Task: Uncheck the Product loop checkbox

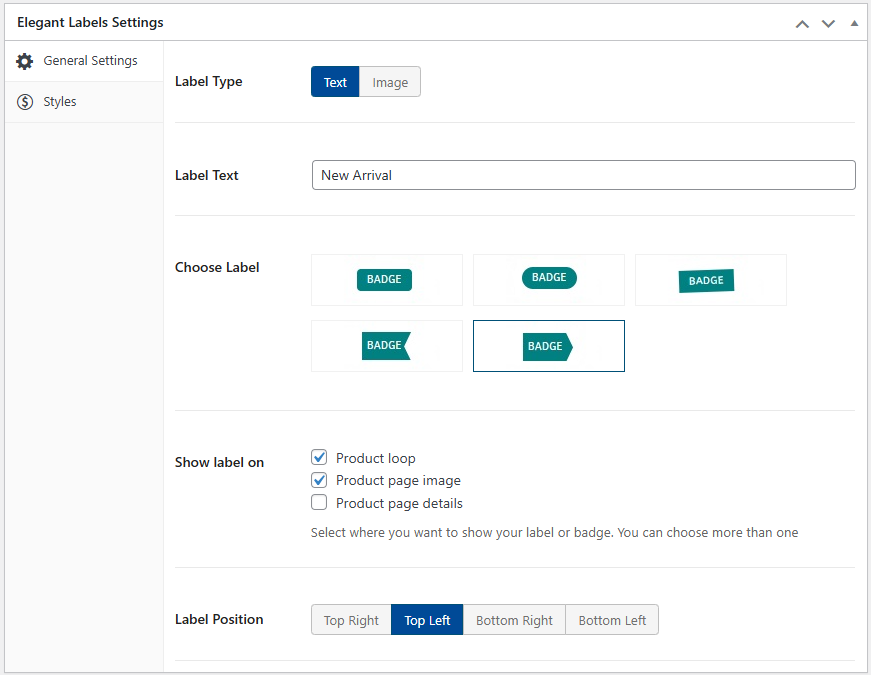Action: pos(319,458)
